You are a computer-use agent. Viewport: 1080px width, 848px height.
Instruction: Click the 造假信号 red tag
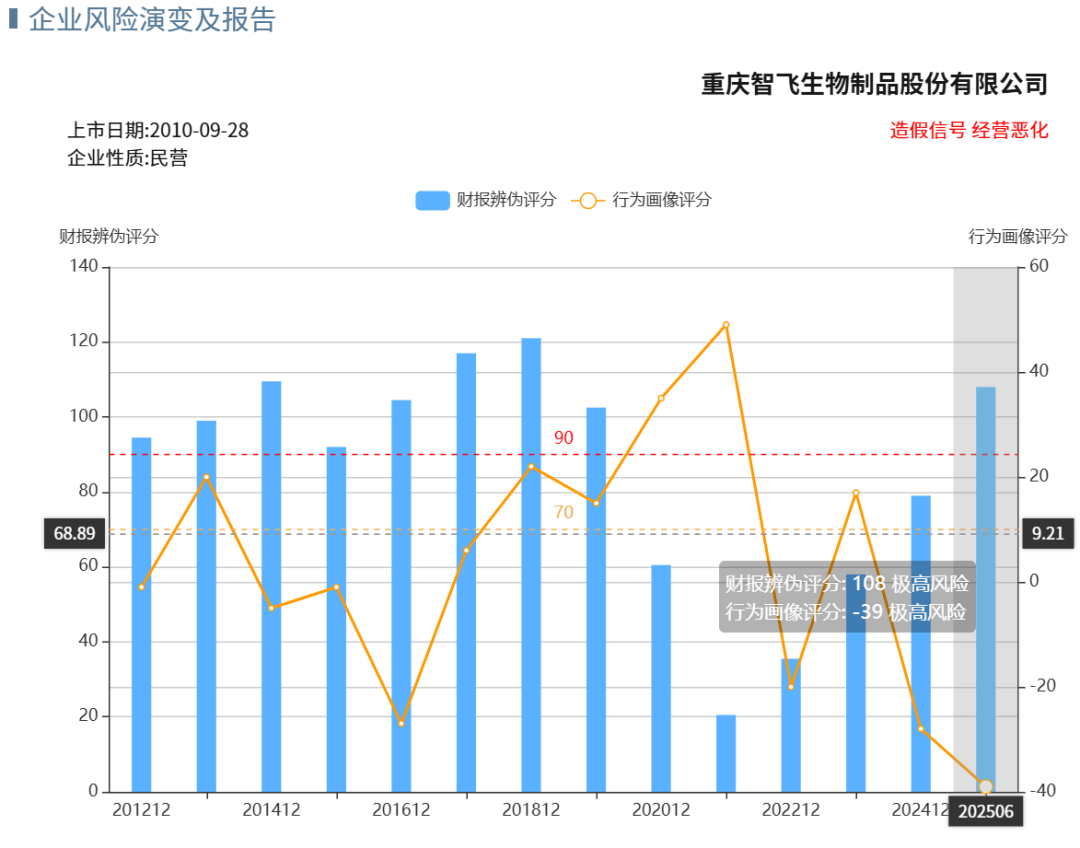point(928,130)
